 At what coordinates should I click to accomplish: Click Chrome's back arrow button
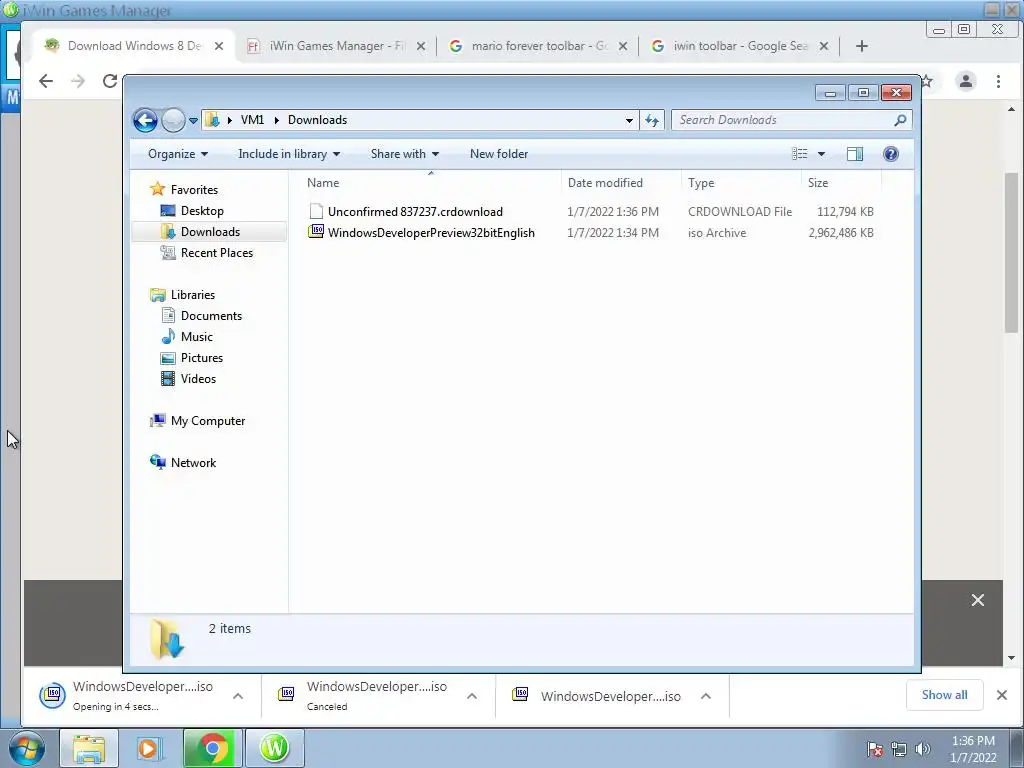(x=46, y=81)
